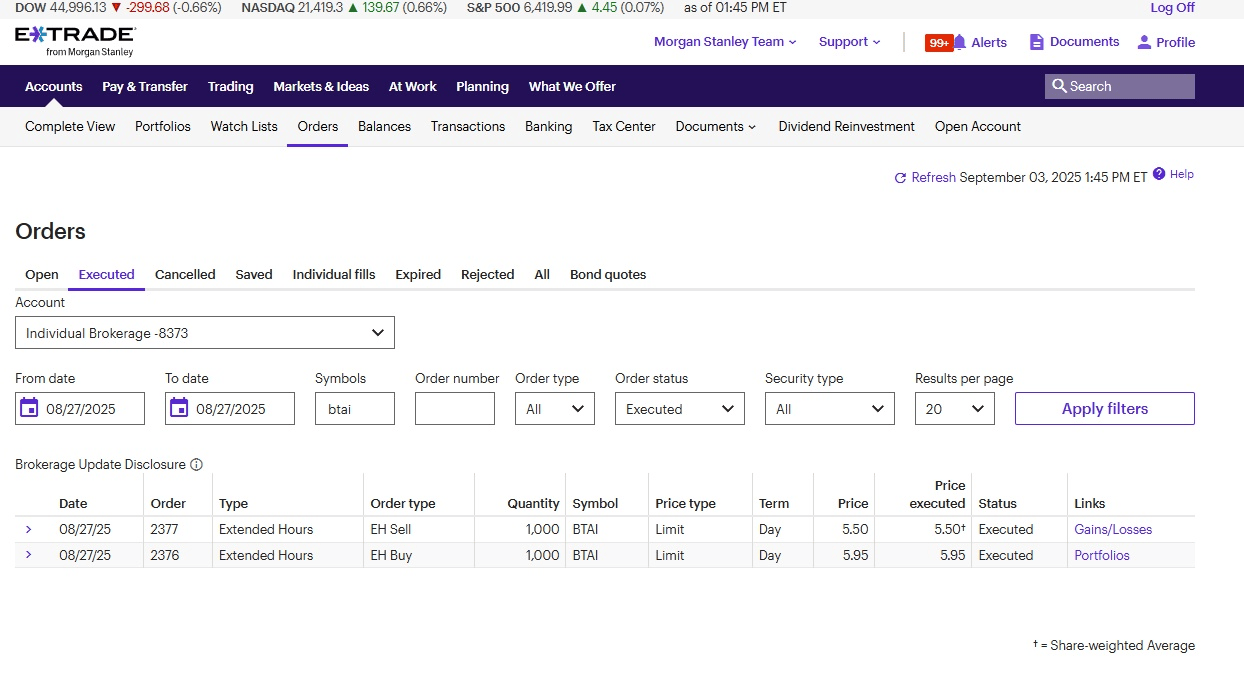The width and height of the screenshot is (1244, 678).
Task: Click the Order number input field
Action: (454, 409)
